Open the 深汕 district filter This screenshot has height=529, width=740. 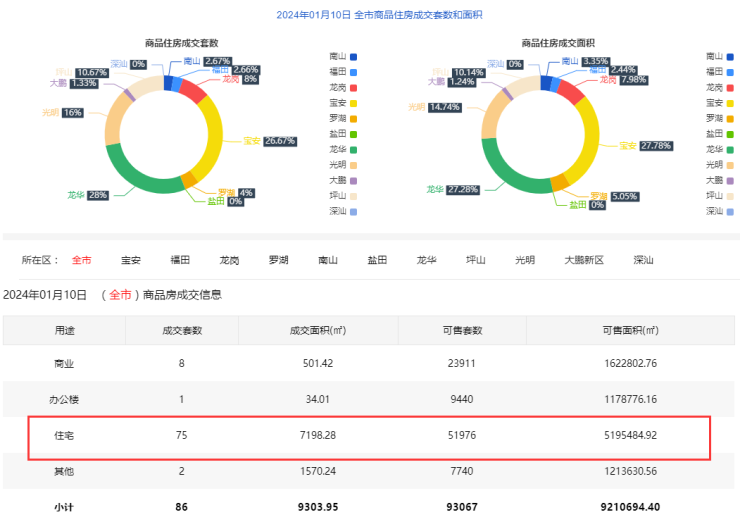pos(643,260)
